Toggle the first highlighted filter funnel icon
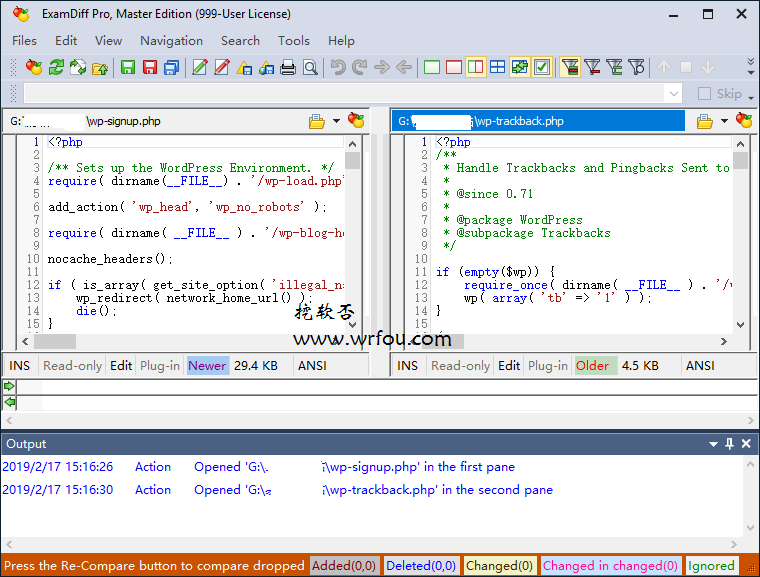The image size is (760, 577). (x=570, y=67)
